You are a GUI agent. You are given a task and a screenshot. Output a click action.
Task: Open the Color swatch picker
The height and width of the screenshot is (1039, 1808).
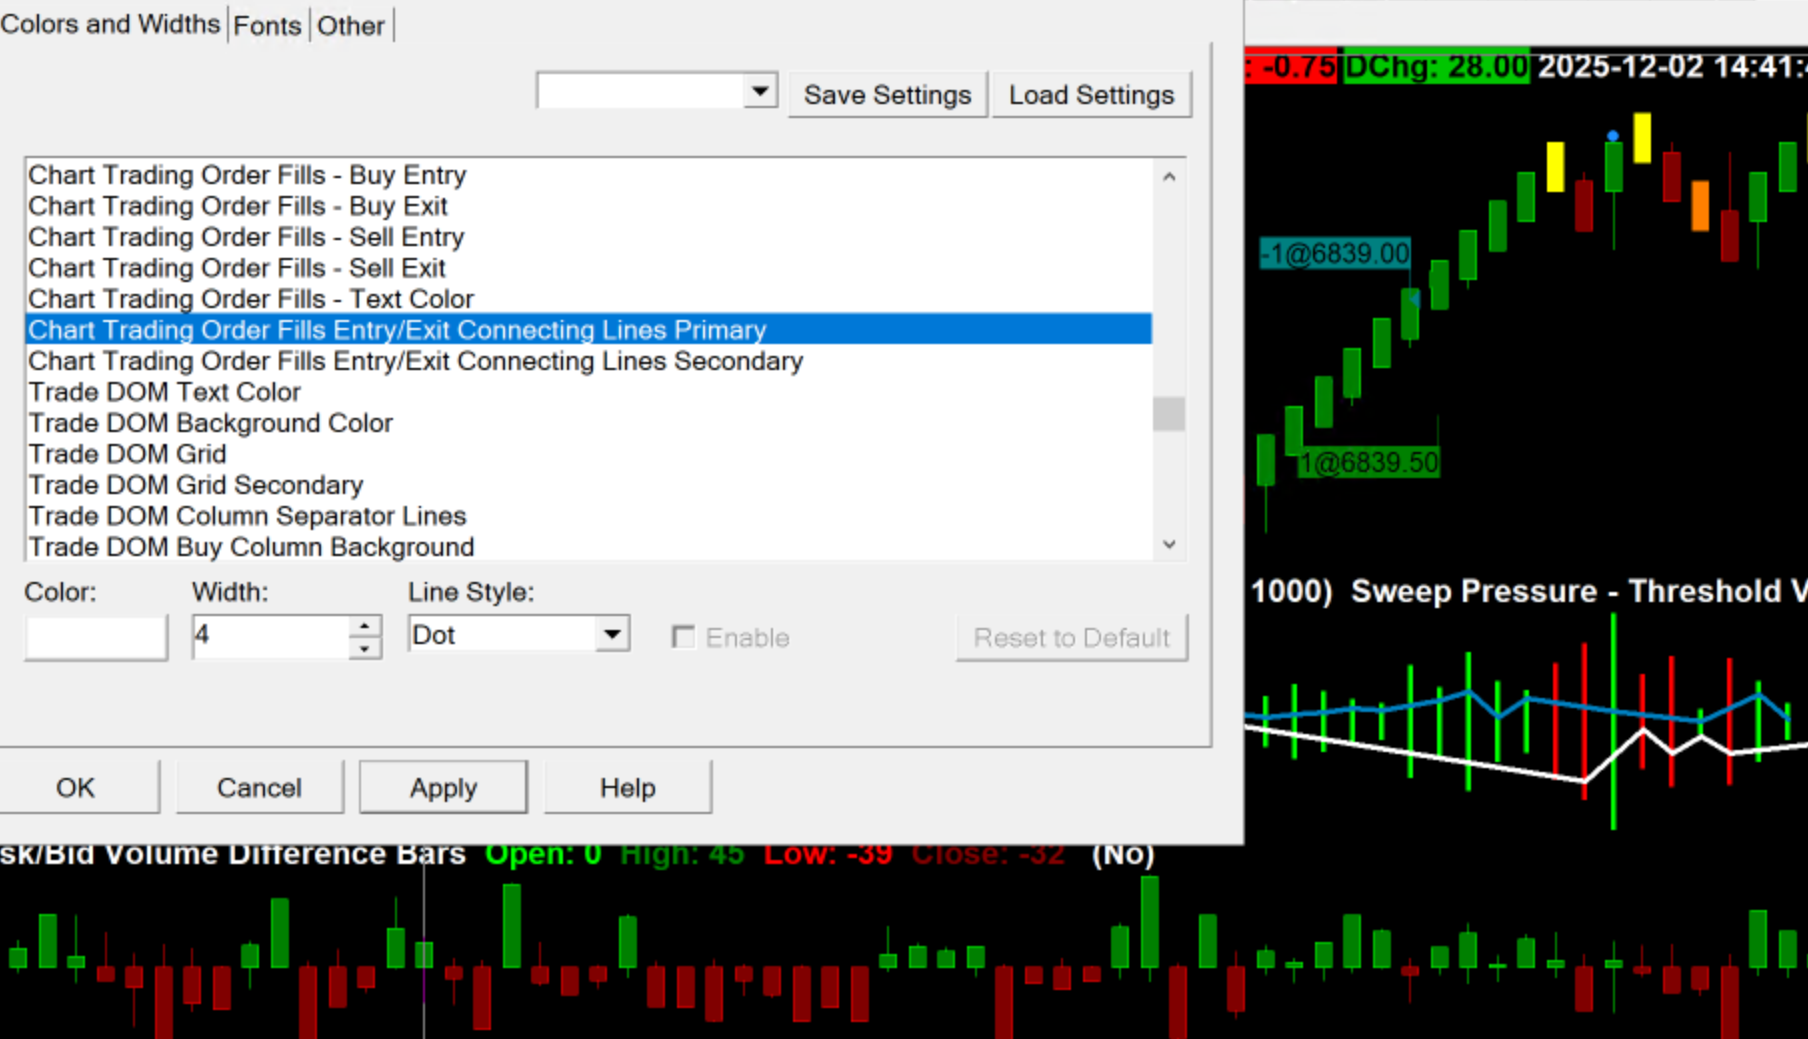[96, 637]
